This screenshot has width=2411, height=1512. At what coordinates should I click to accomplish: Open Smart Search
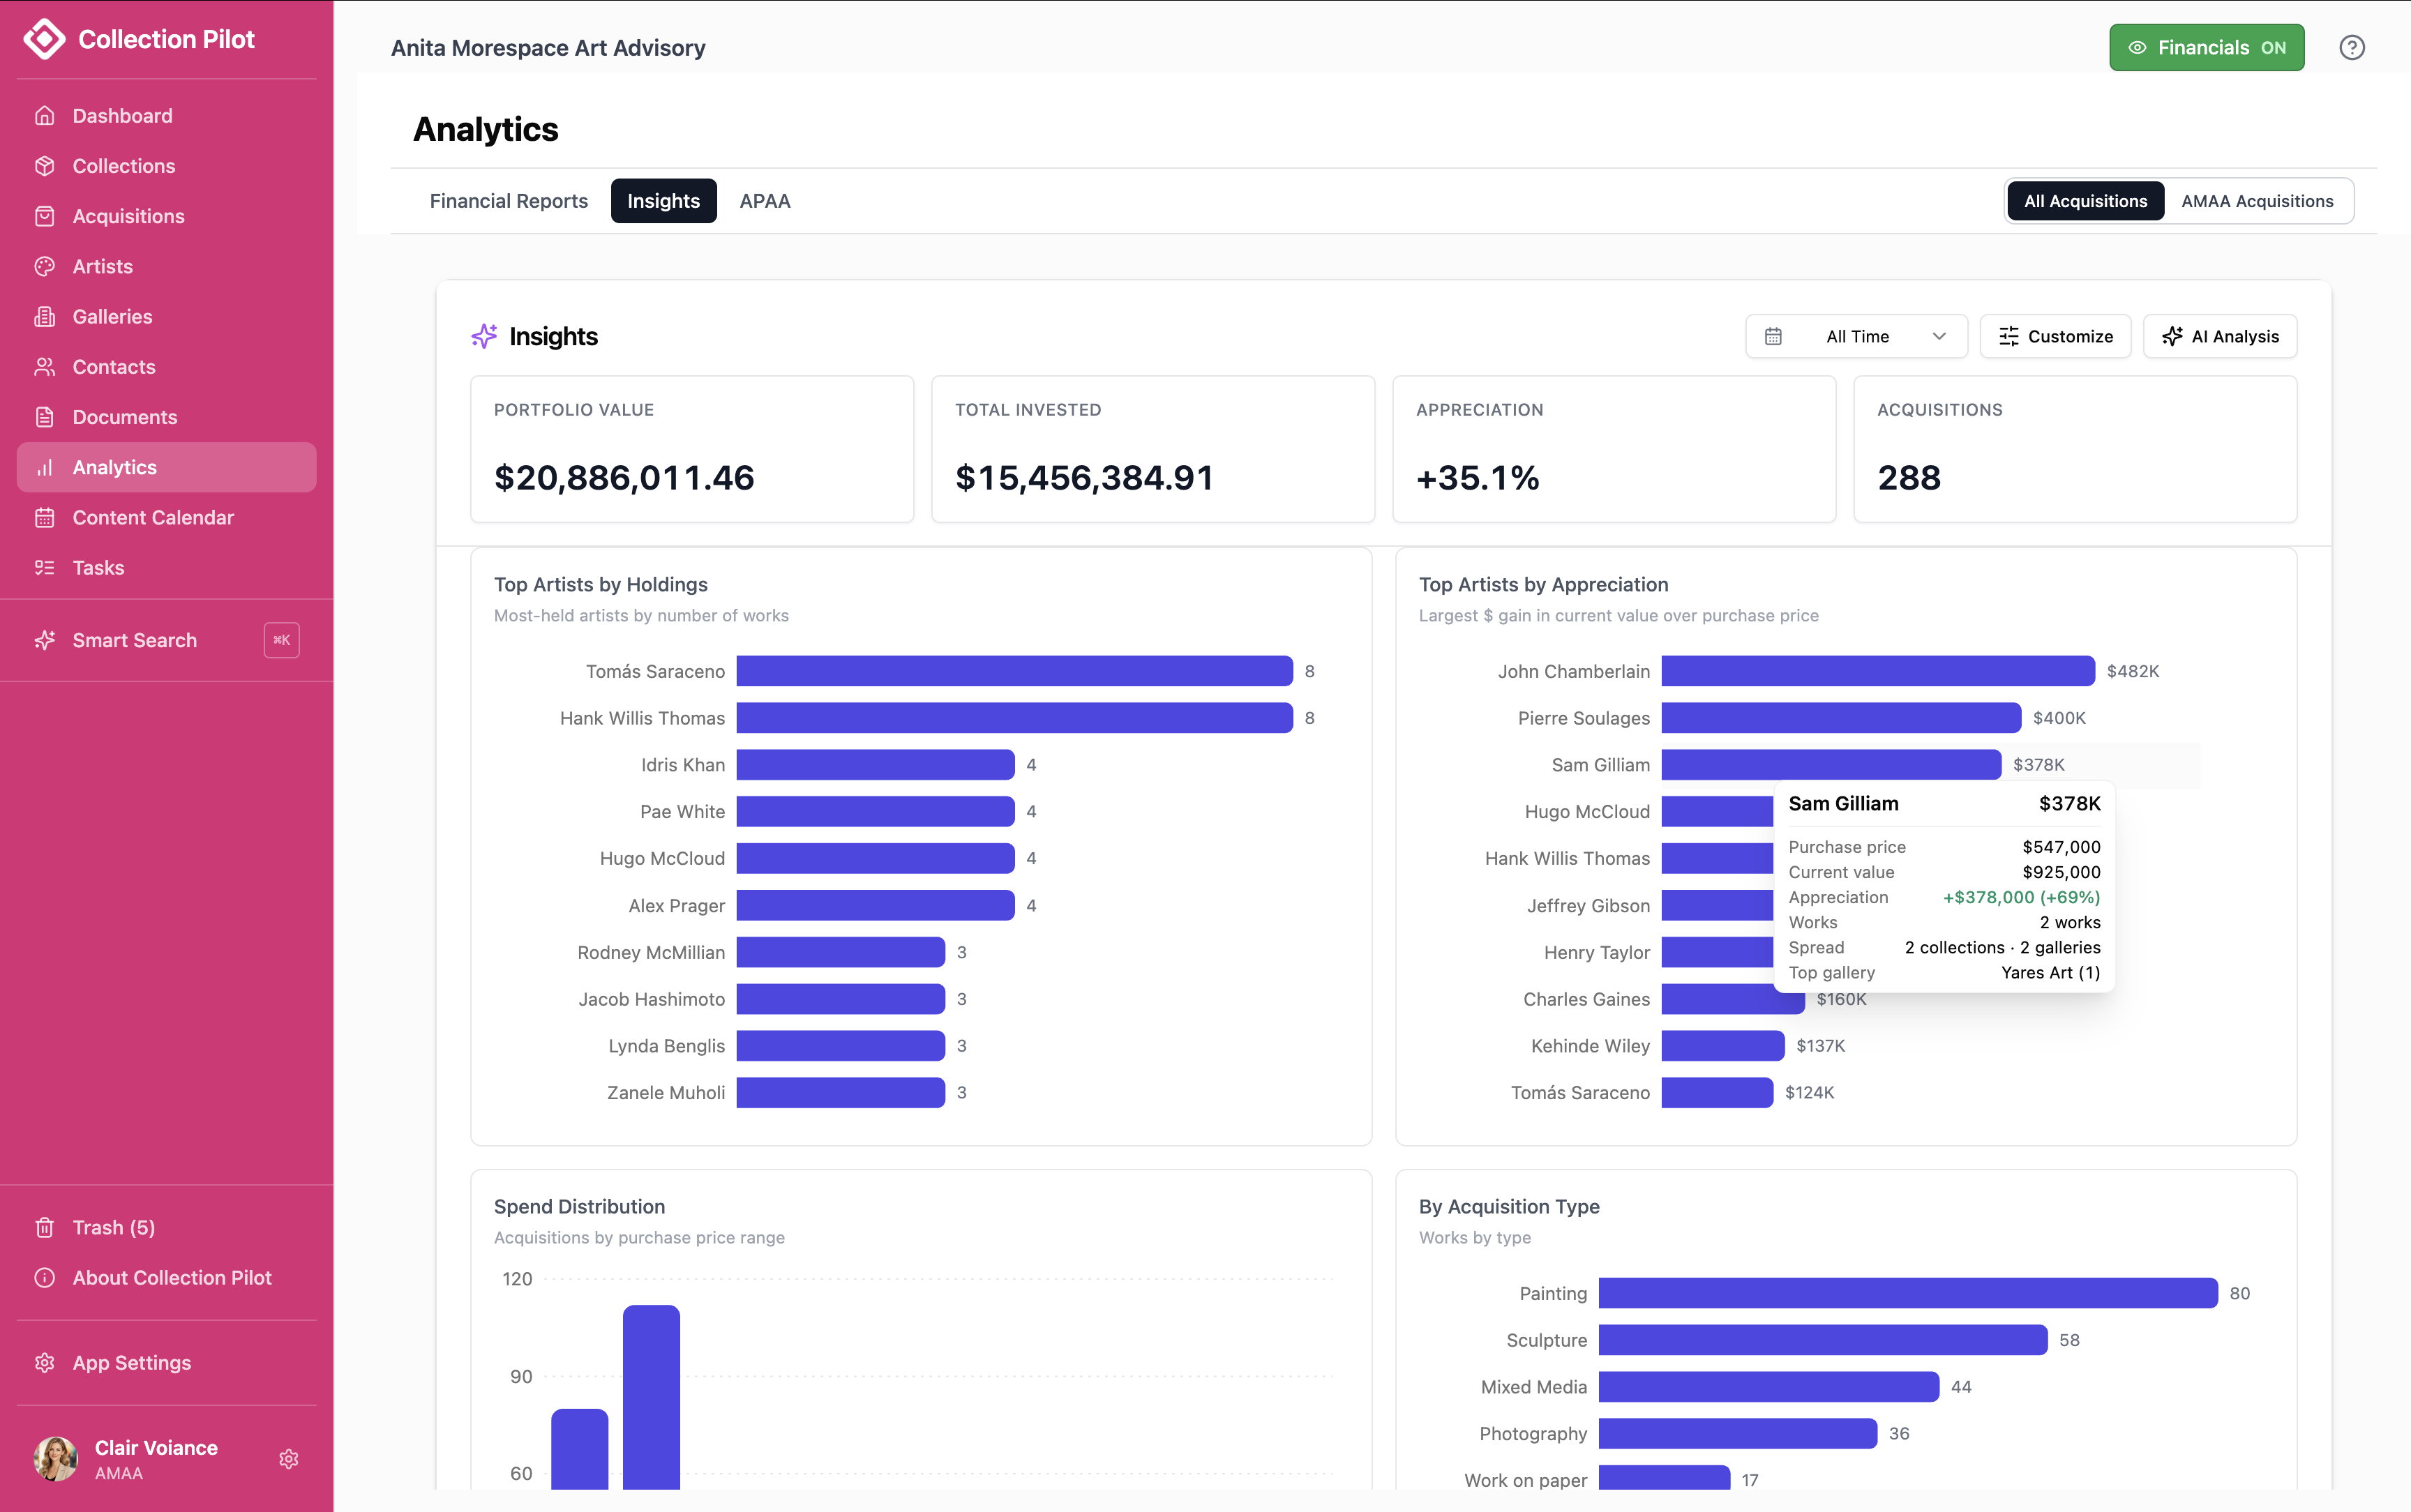[x=167, y=640]
